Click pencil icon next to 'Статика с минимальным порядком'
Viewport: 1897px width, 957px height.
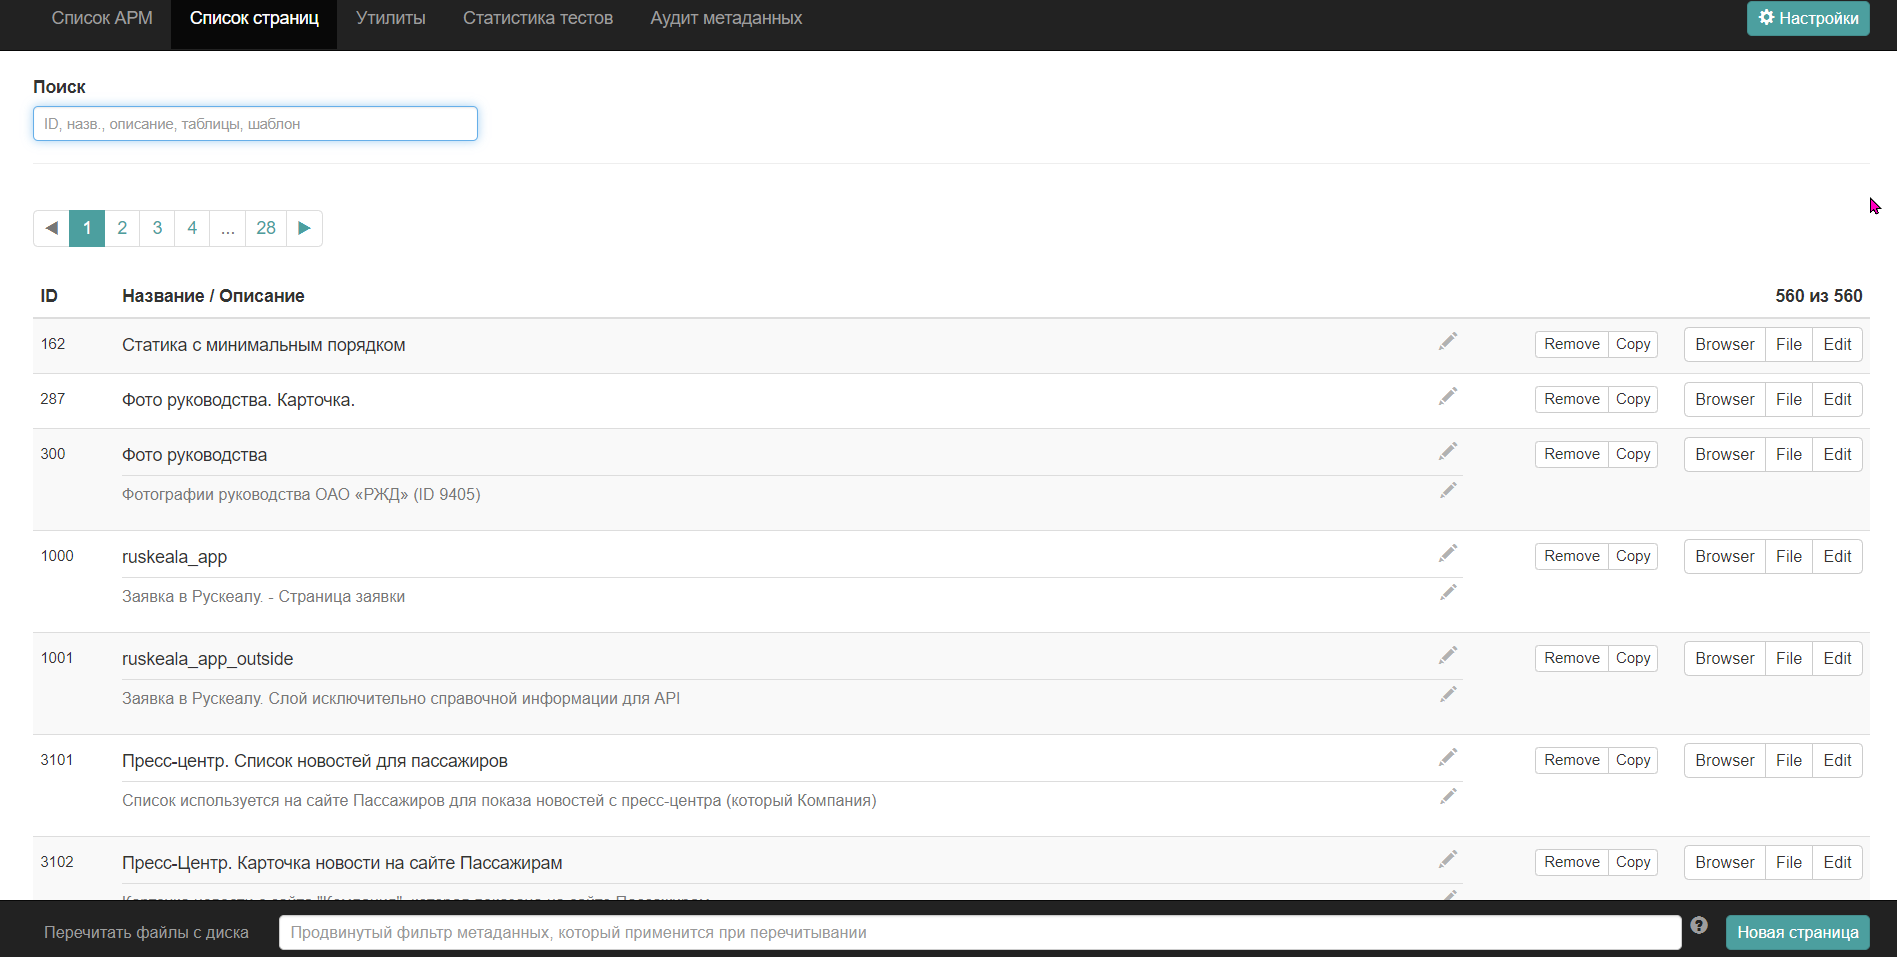tap(1448, 342)
